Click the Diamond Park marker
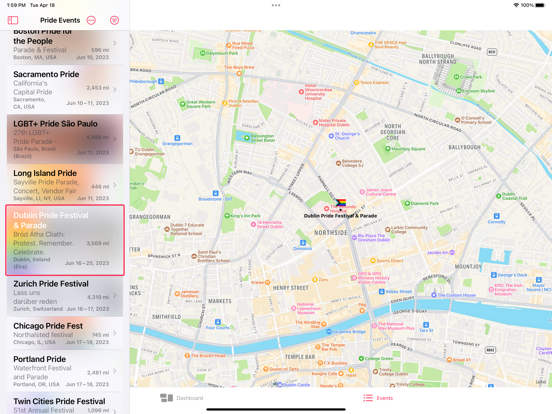Viewport: 552px width, 414px height. (x=407, y=203)
